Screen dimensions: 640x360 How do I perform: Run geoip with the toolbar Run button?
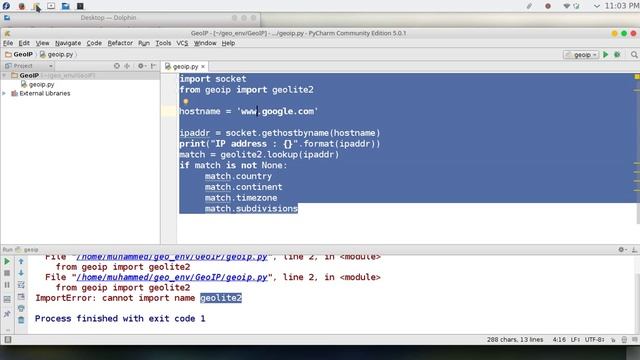pos(606,55)
